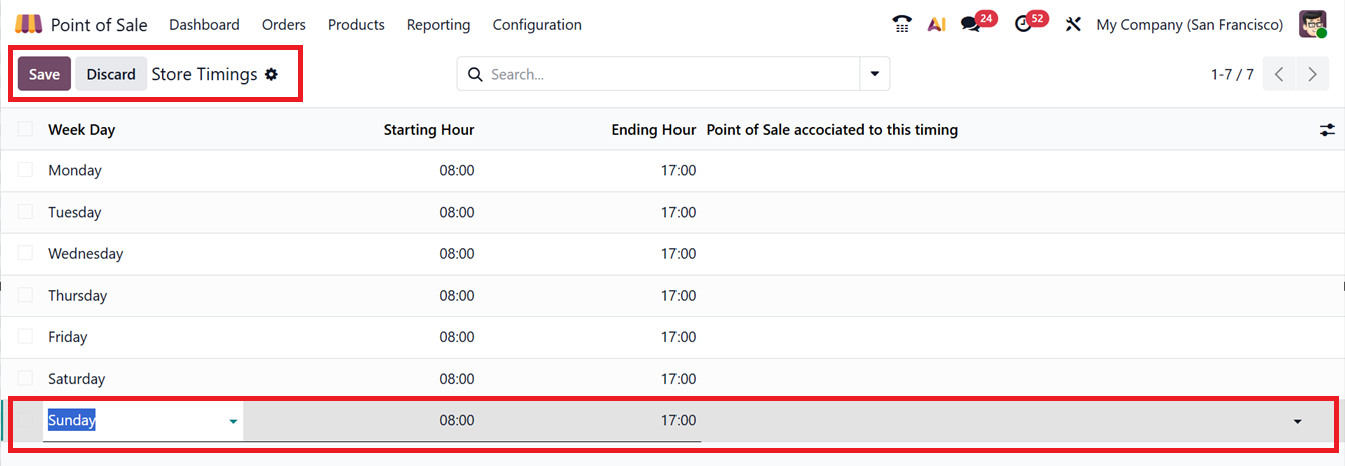
Task: Open activities clock icon with 52 badge
Action: click(1023, 24)
